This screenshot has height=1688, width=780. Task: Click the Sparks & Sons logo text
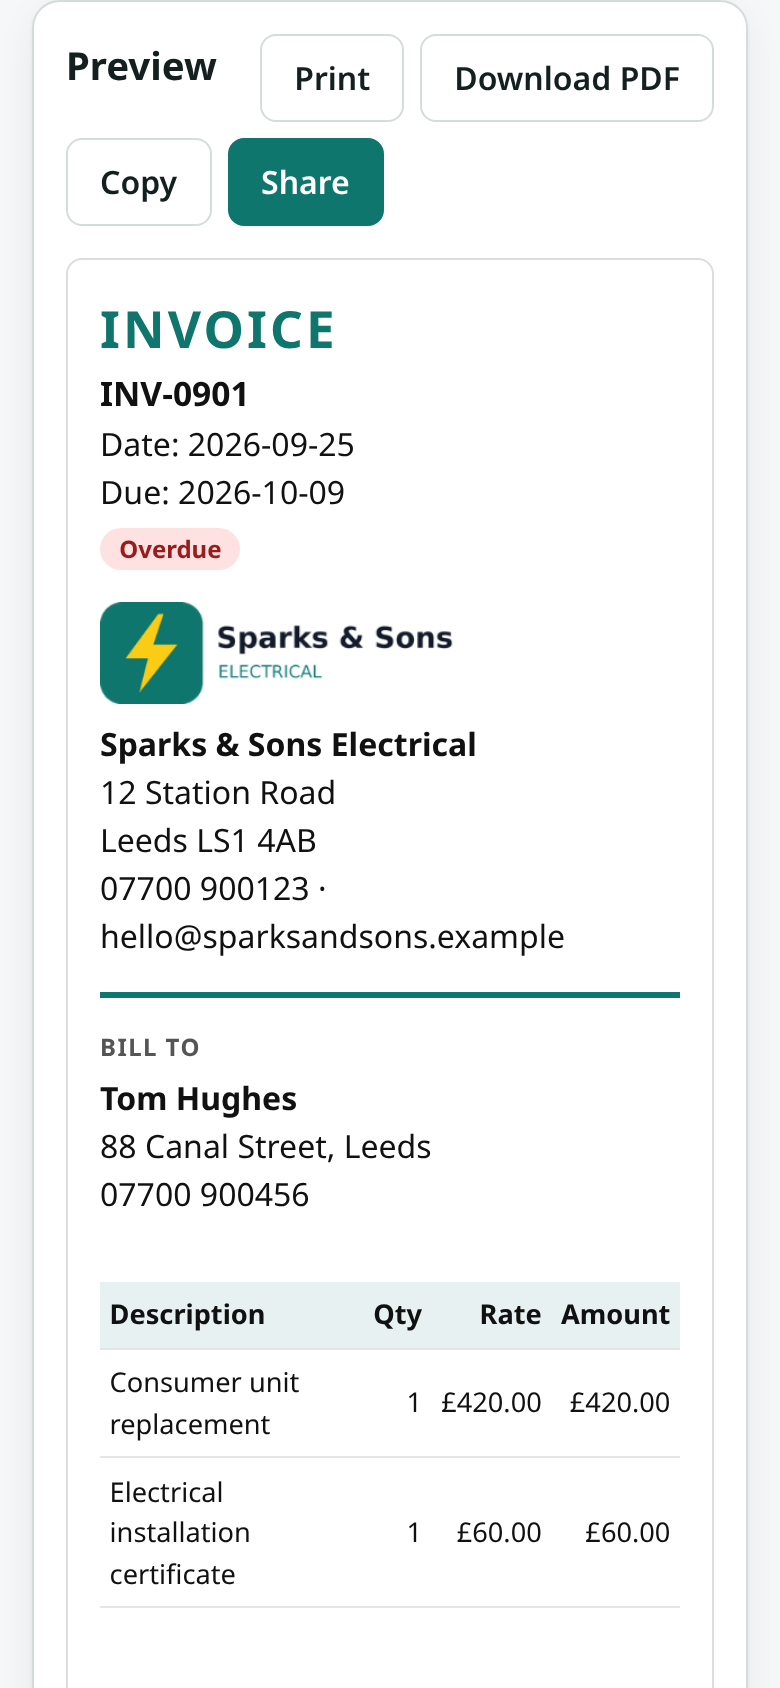click(x=335, y=651)
